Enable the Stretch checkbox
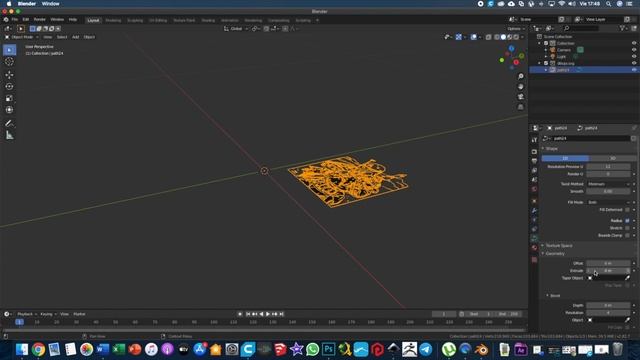This screenshot has width=640, height=360. (x=627, y=228)
